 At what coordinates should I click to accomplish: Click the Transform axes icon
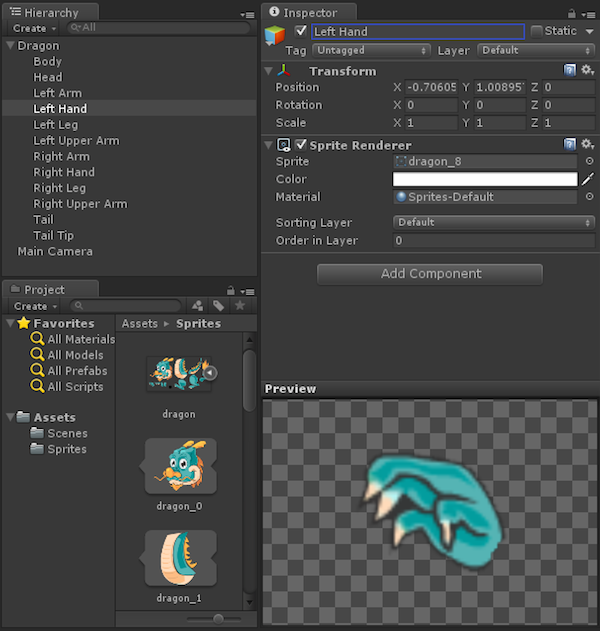[x=284, y=71]
